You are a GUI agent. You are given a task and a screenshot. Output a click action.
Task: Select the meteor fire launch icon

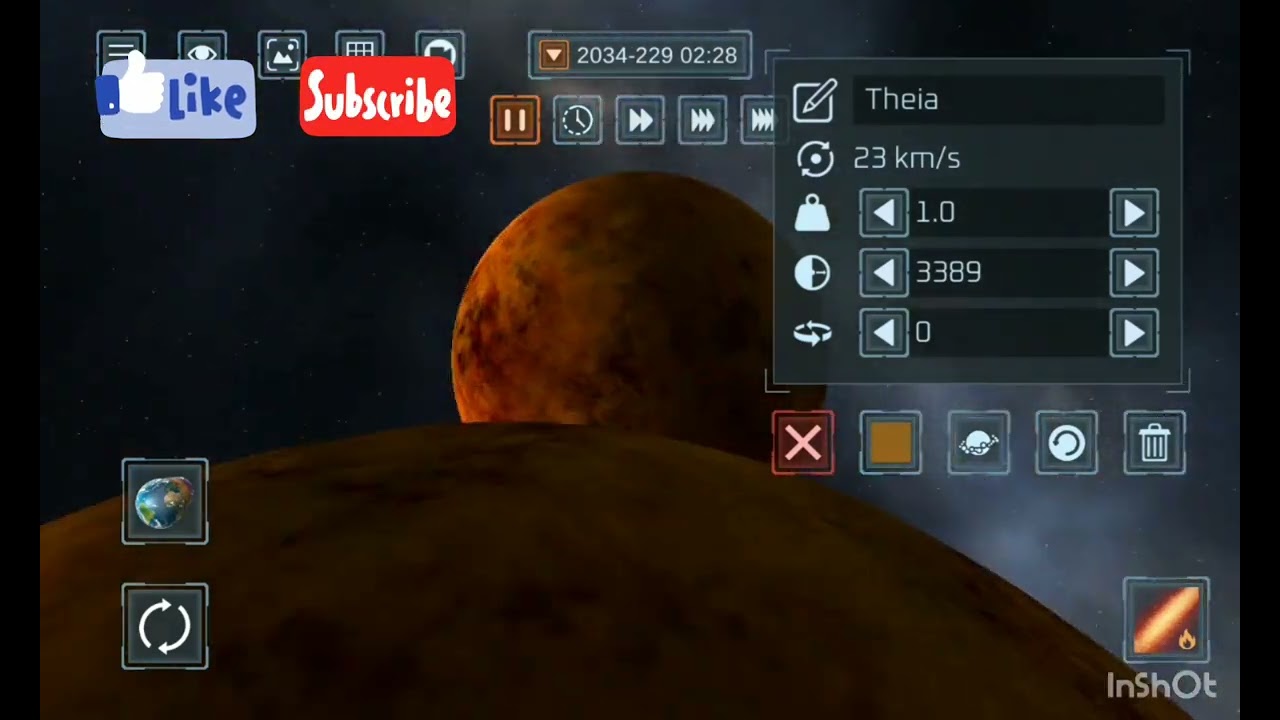pos(1166,620)
